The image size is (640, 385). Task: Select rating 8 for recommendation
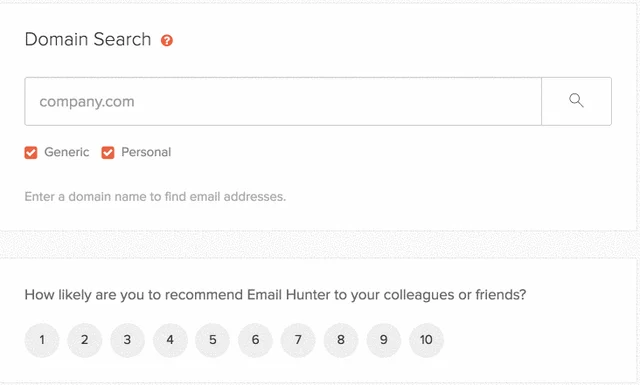341,340
